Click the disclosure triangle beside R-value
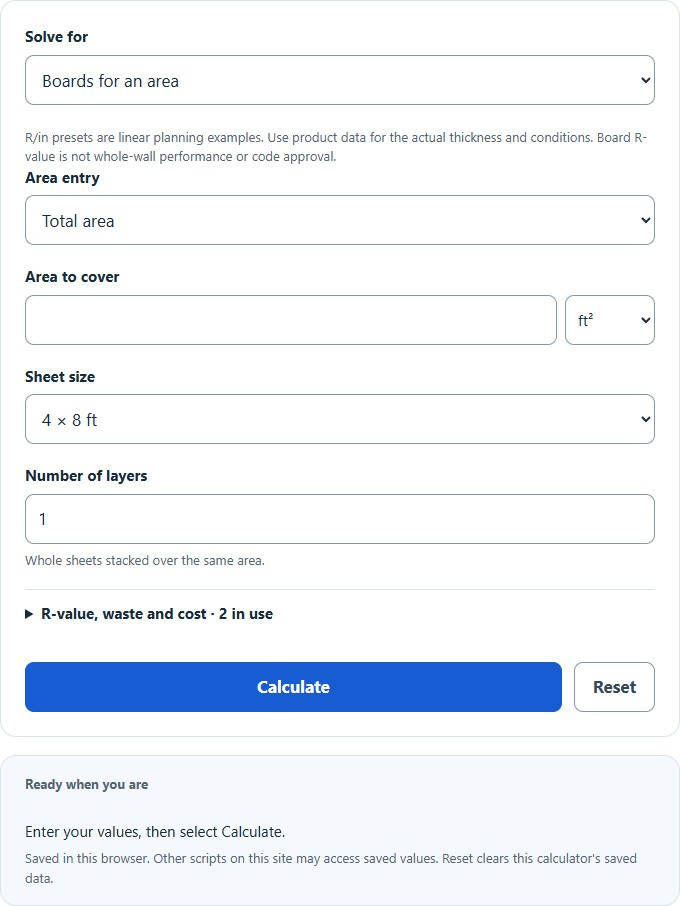The height and width of the screenshot is (906, 680). (x=29, y=614)
